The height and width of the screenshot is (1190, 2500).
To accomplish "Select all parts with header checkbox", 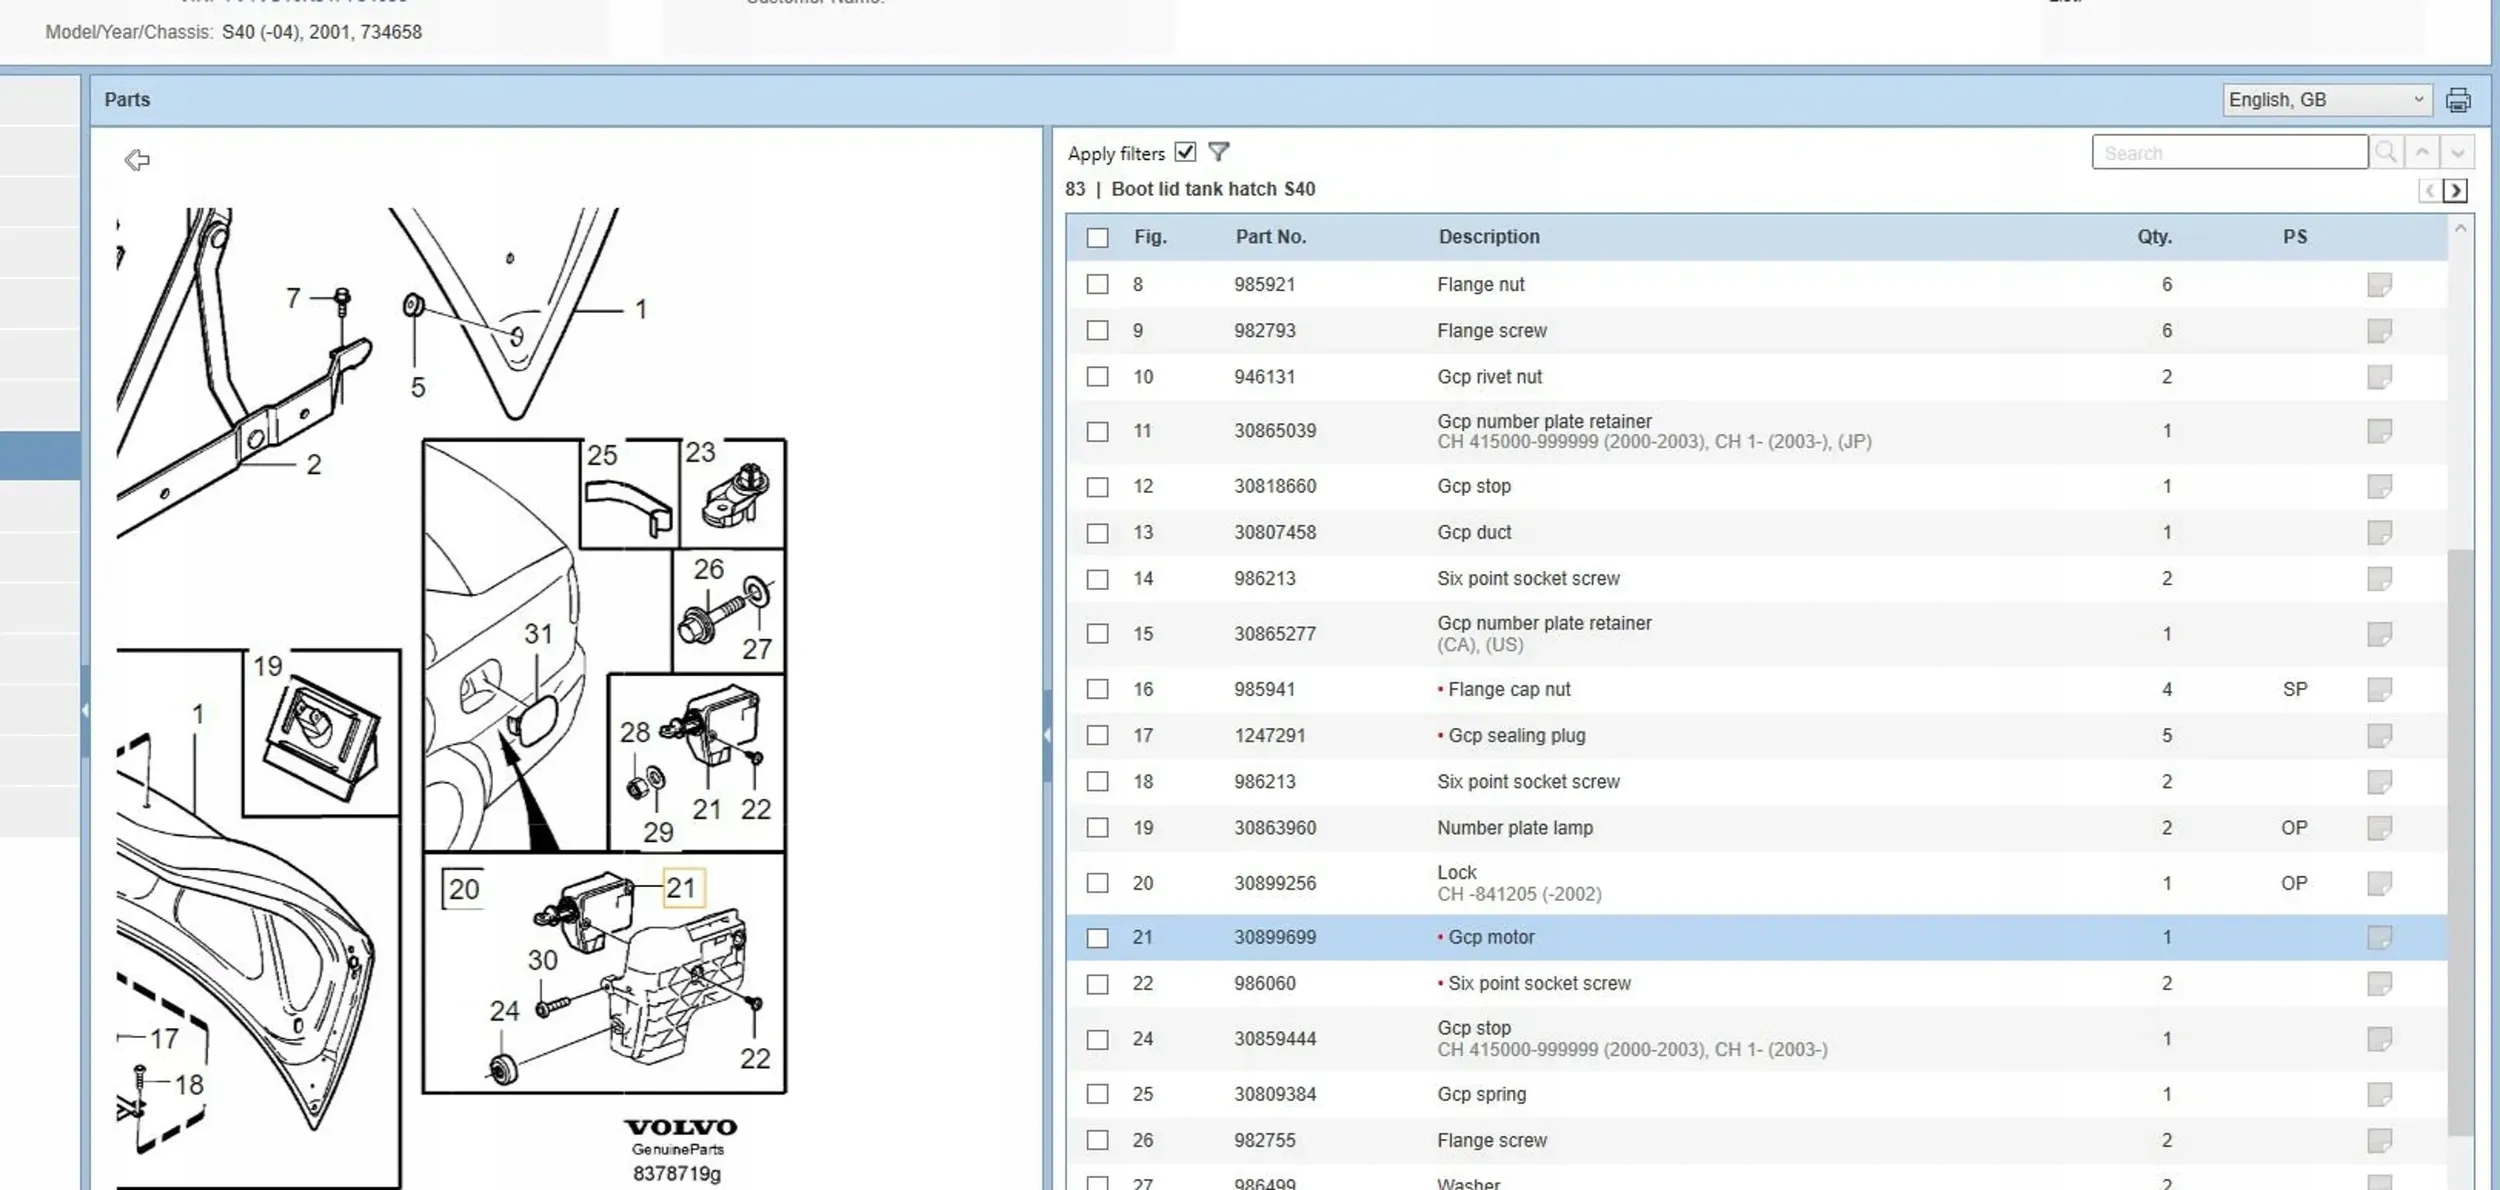I will tap(1097, 238).
